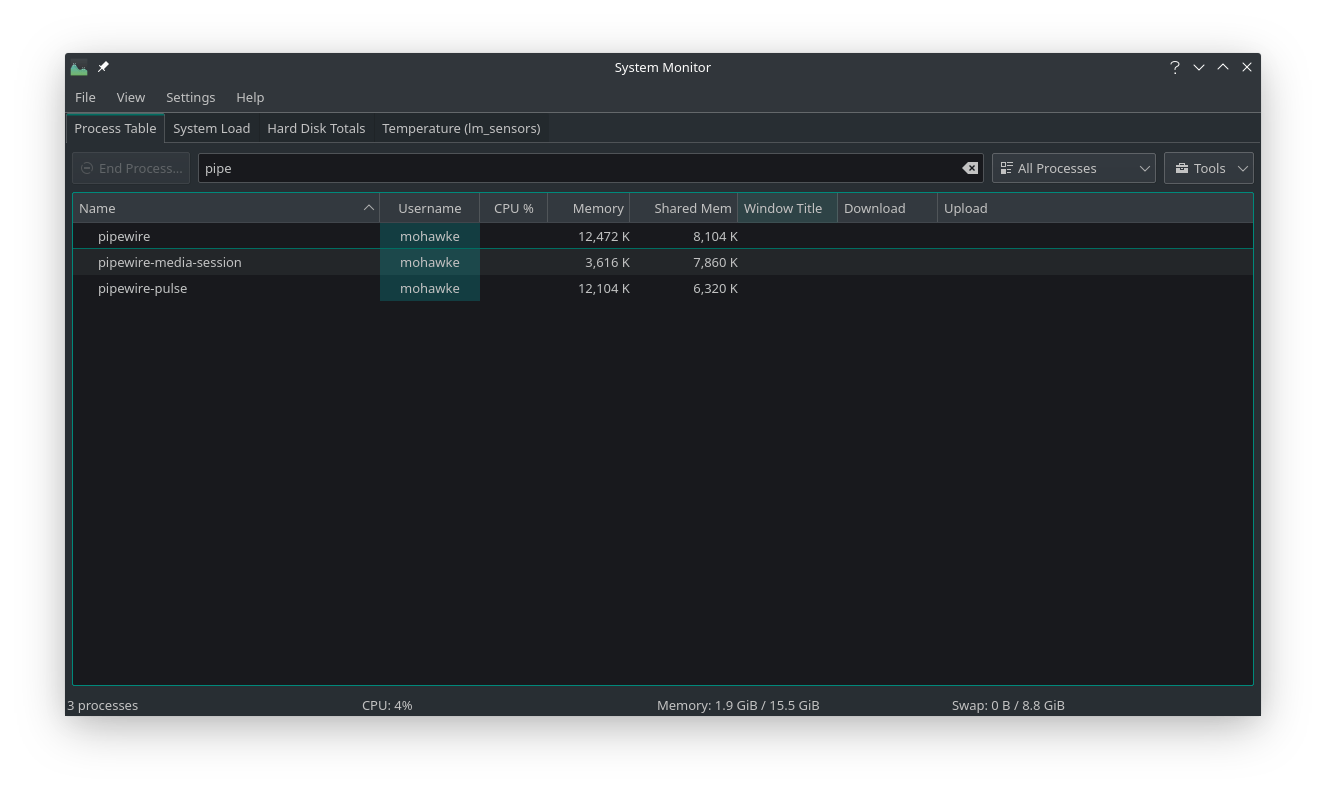Switch to the System Load tab
Image resolution: width=1326 pixels, height=793 pixels.
(x=211, y=128)
